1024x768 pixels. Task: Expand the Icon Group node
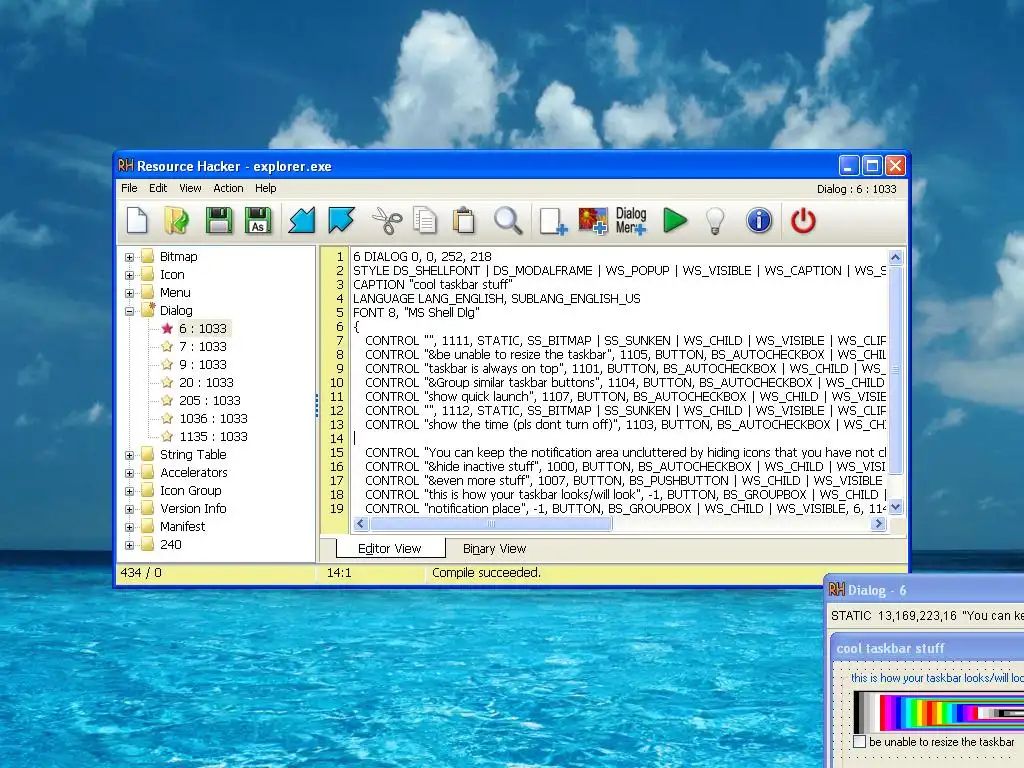pyautogui.click(x=129, y=490)
